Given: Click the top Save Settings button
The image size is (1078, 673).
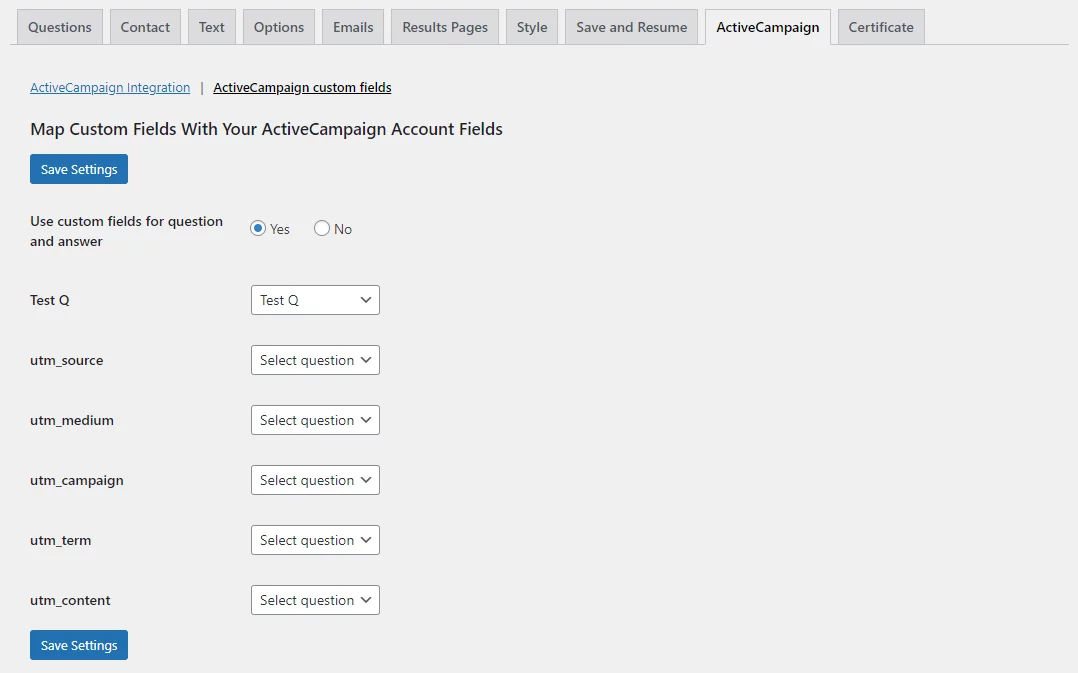Looking at the screenshot, I should pos(79,169).
